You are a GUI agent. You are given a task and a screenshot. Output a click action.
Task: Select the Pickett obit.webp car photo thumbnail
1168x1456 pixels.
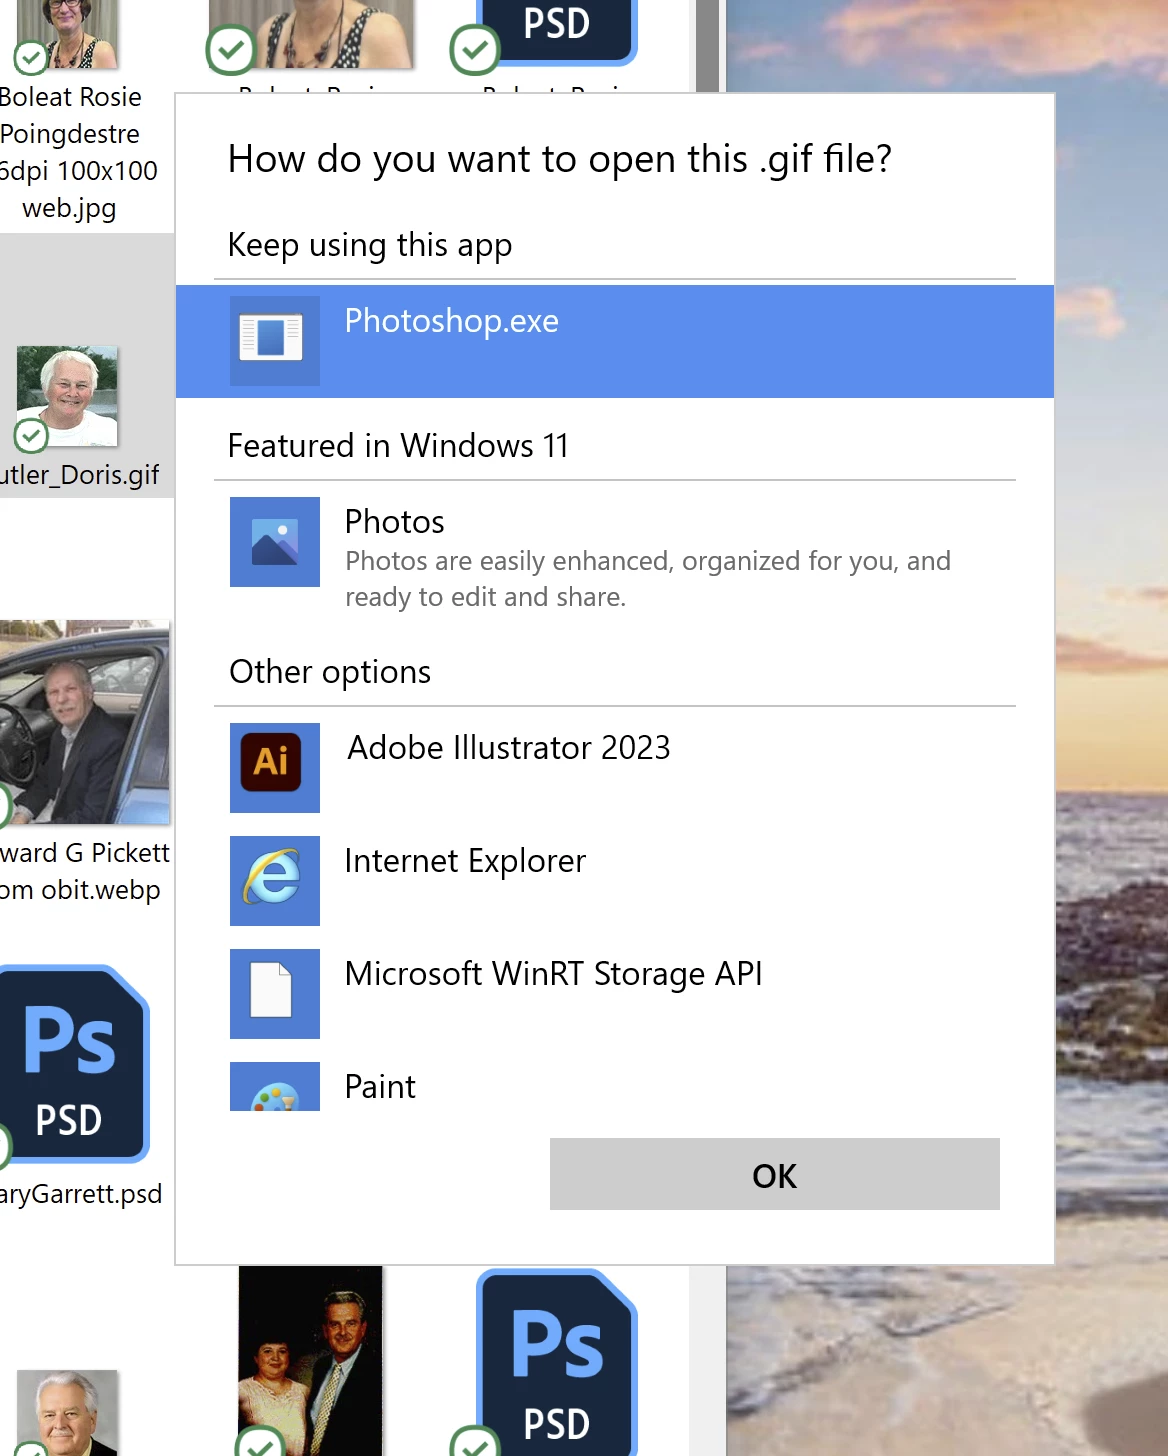(85, 722)
